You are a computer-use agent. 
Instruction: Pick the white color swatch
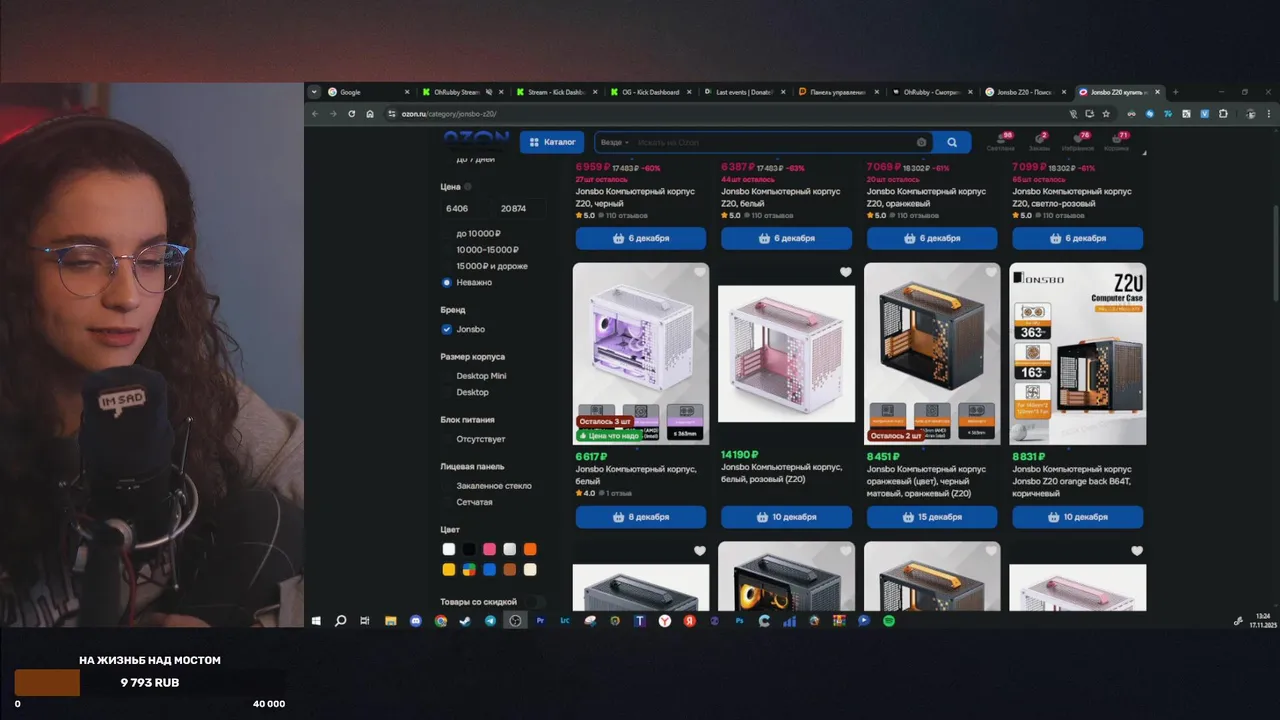(449, 549)
